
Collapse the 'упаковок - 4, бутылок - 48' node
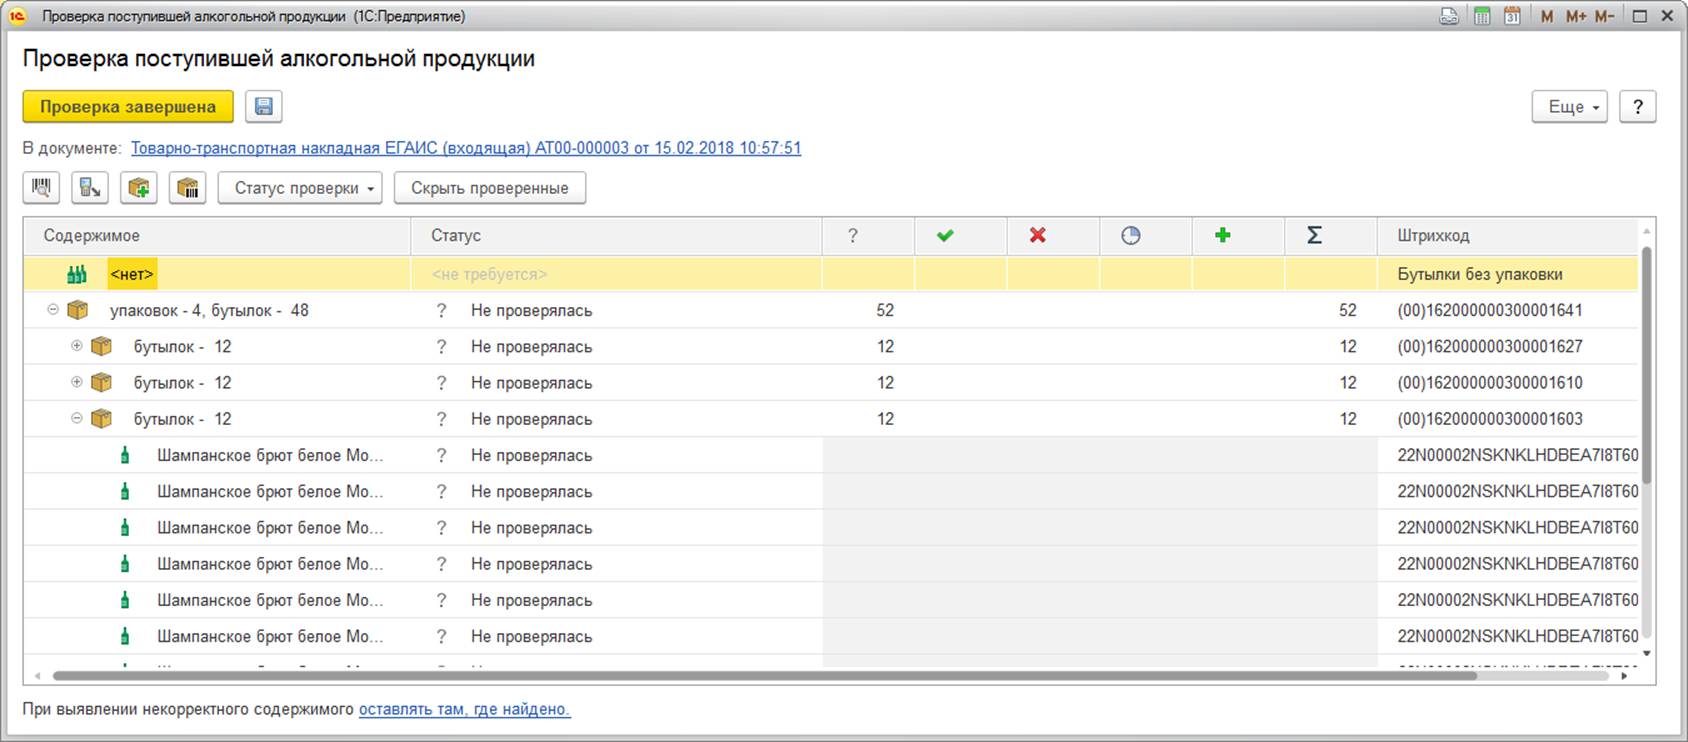tap(53, 310)
